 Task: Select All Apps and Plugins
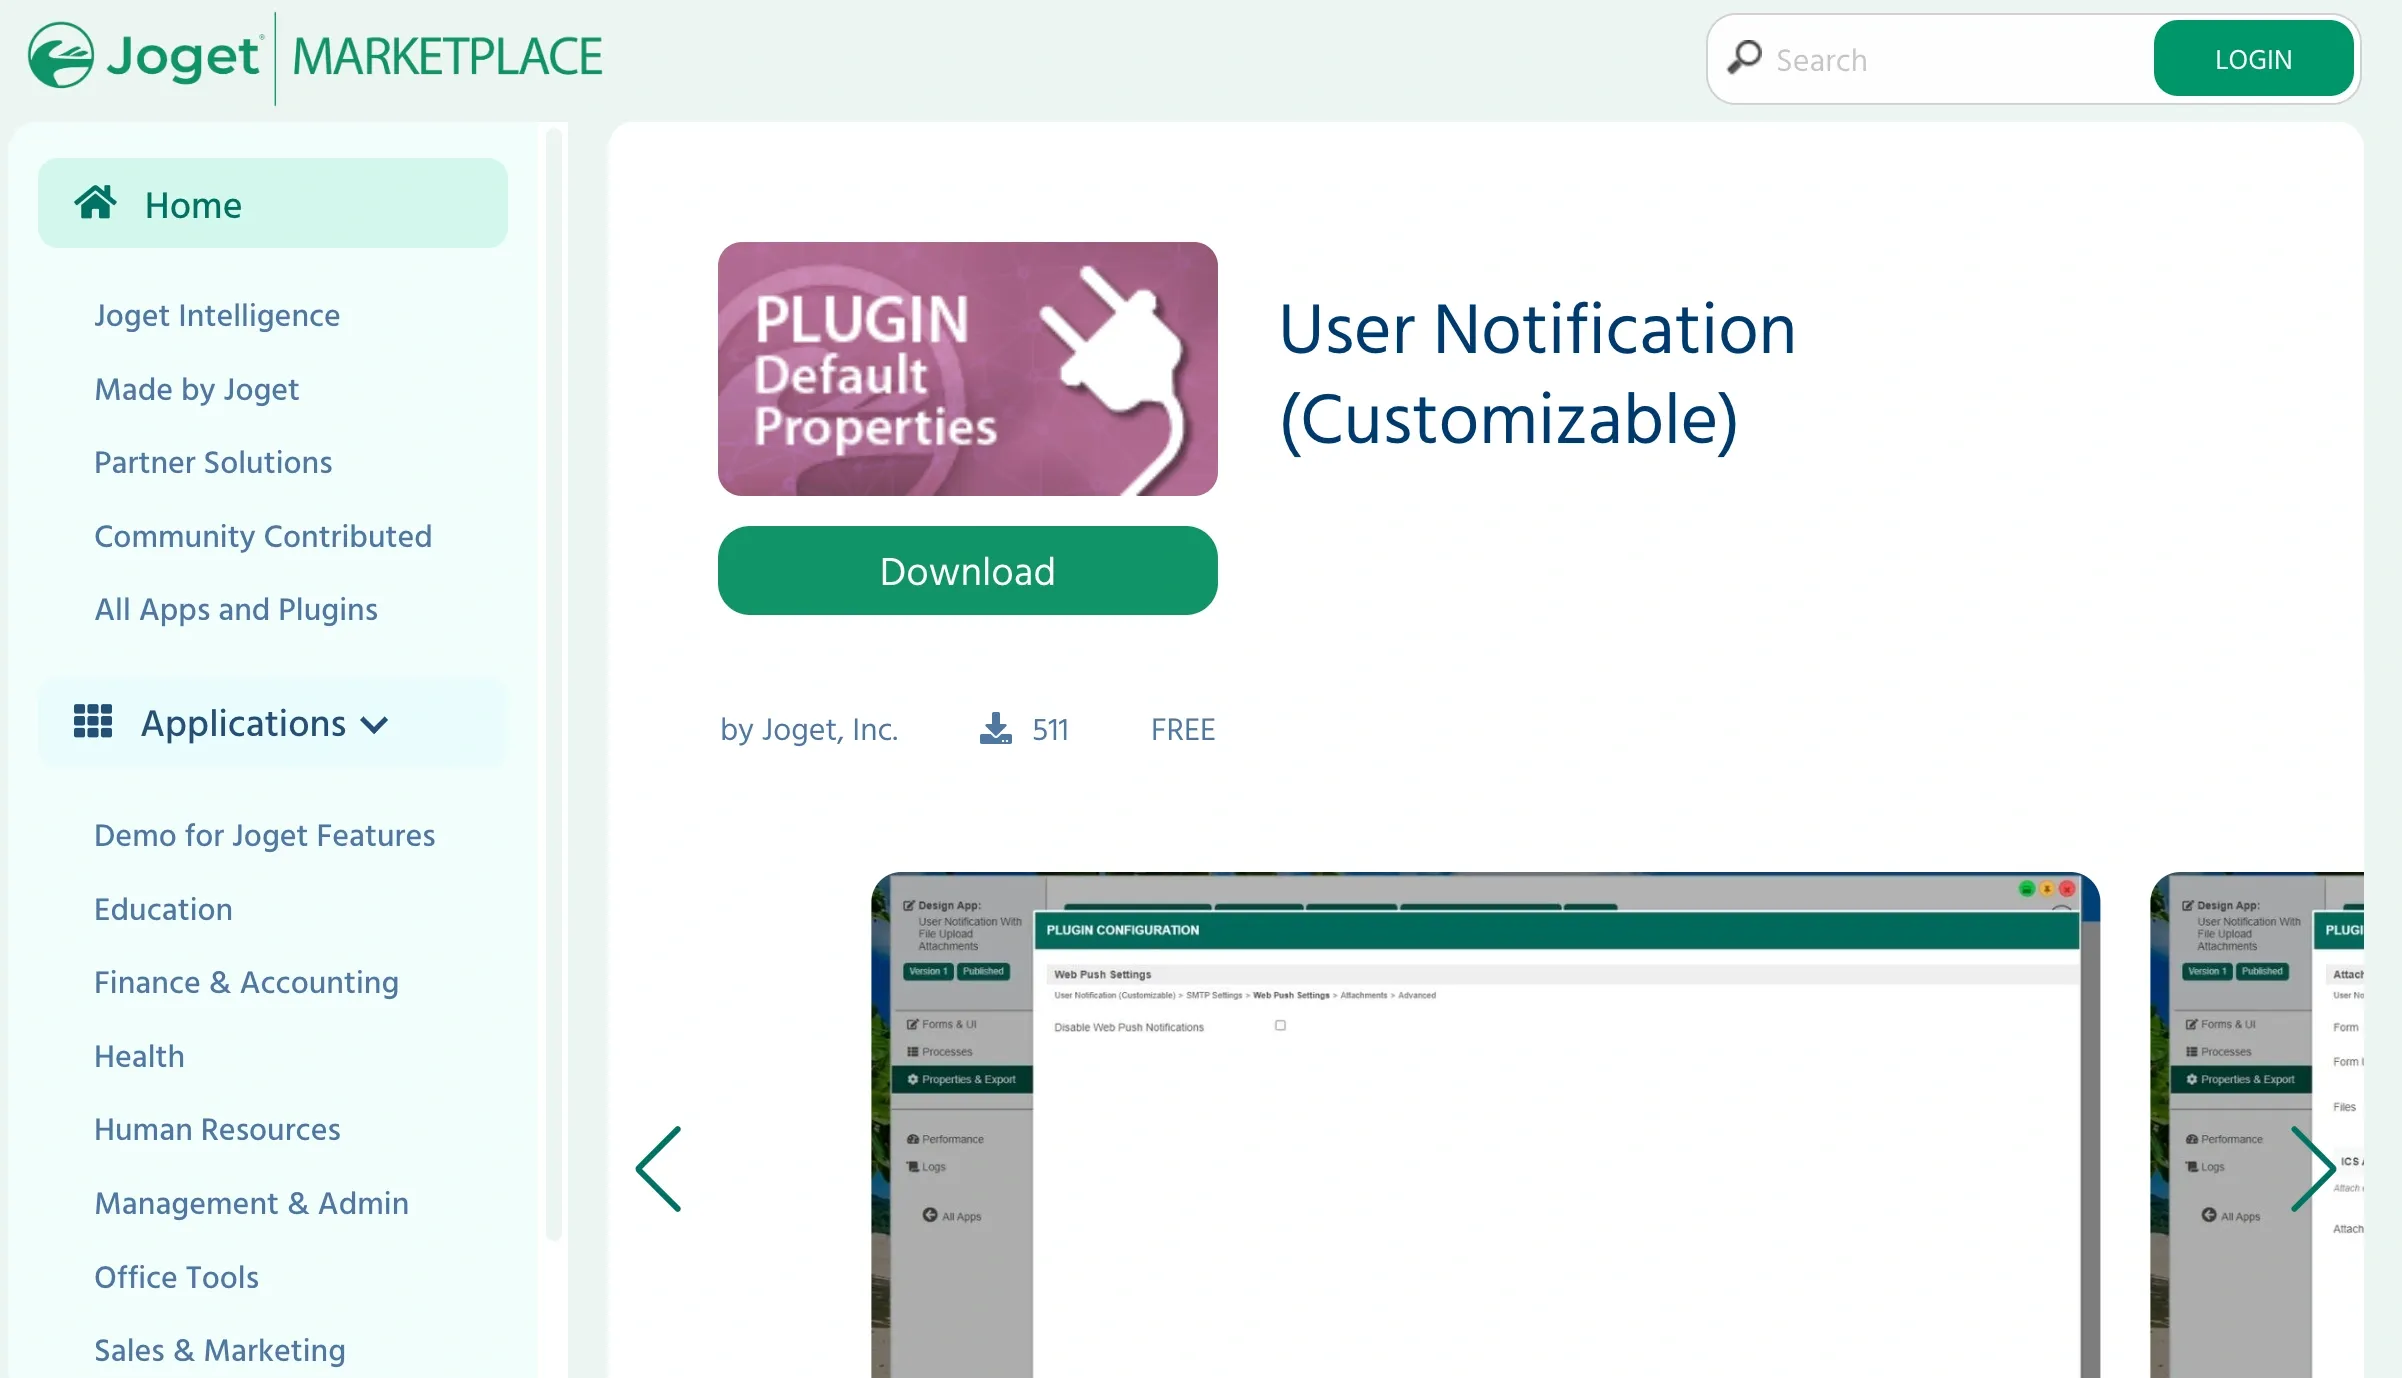236,610
